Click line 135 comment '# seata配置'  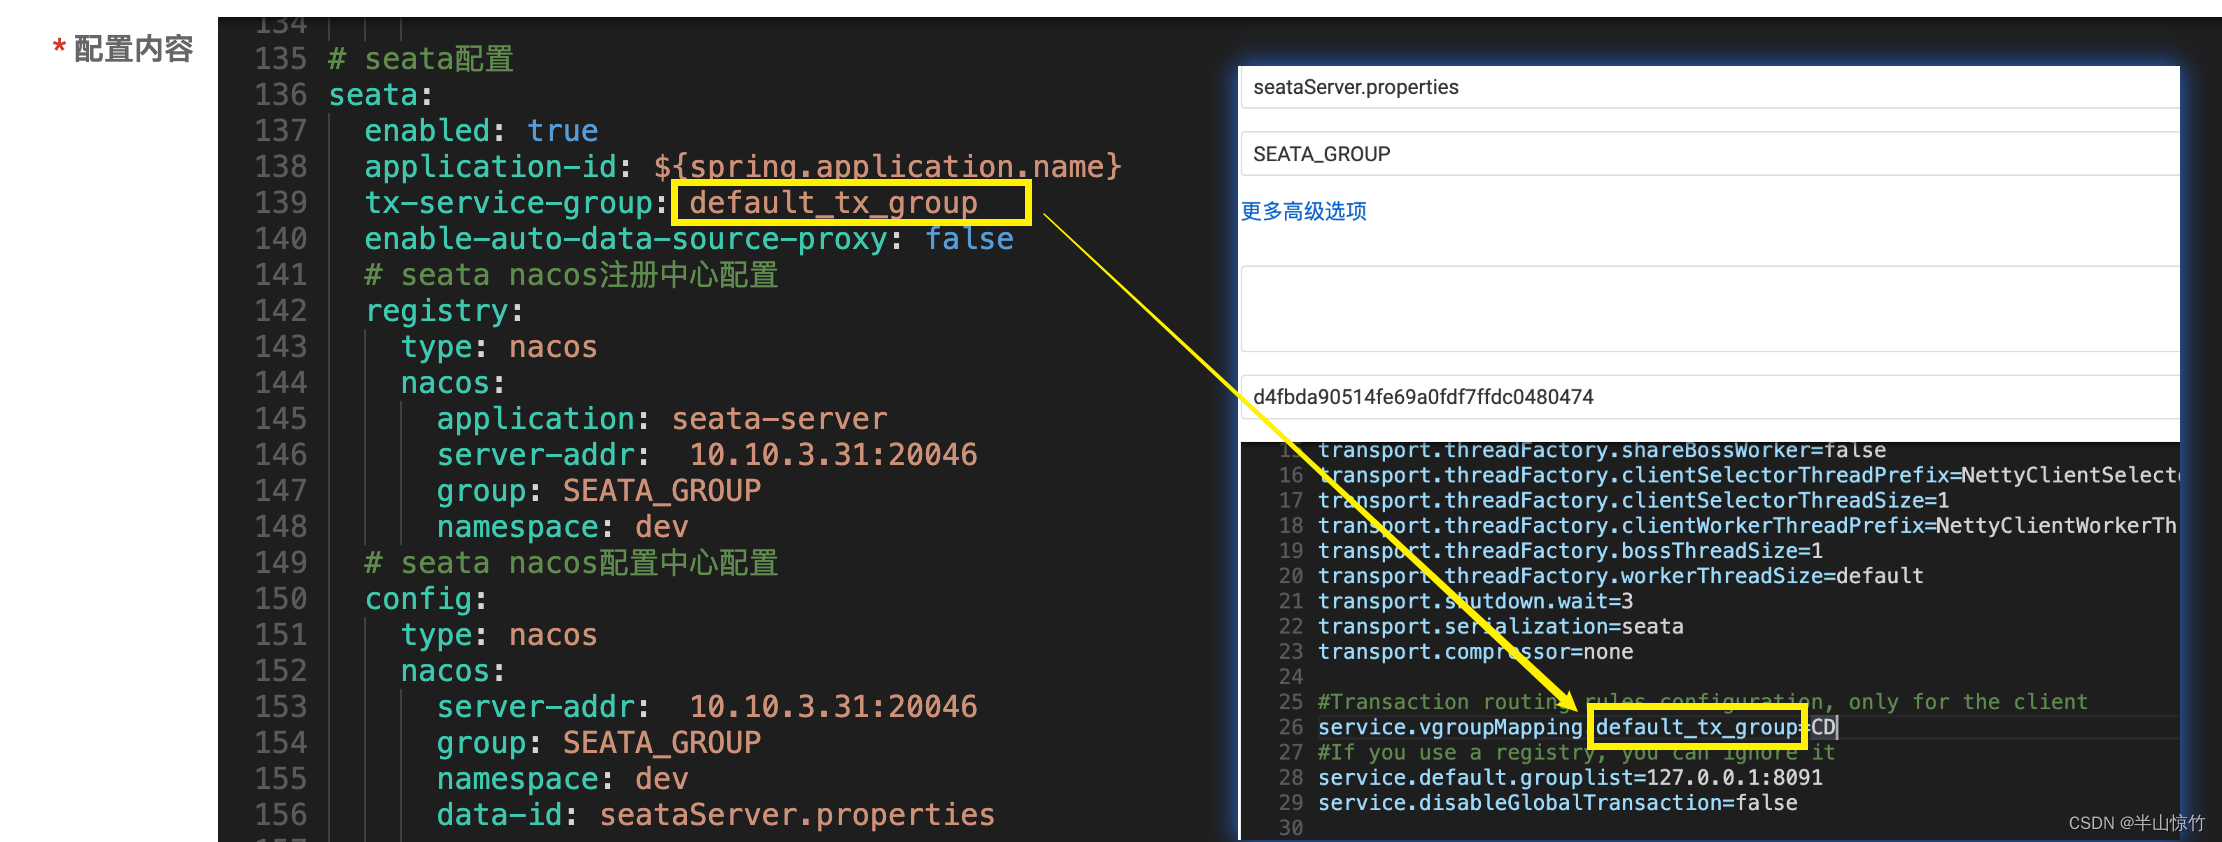421,59
